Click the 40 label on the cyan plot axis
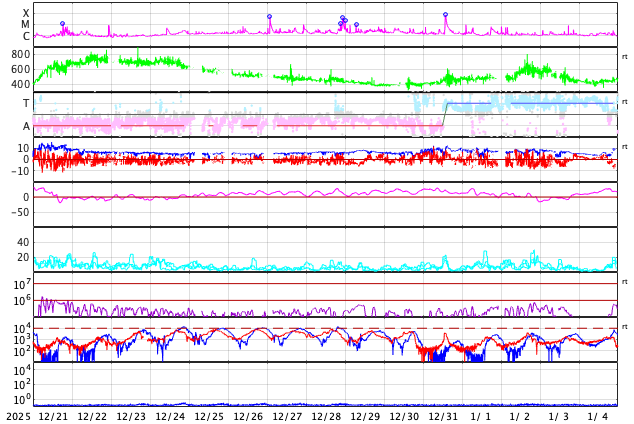Screen dimensions: 634x424 pos(23,242)
